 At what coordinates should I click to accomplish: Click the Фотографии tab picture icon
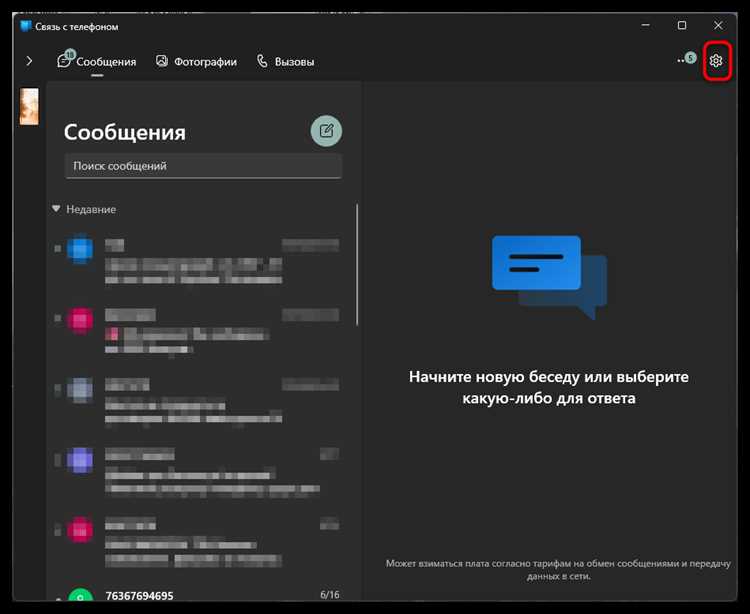pos(162,61)
